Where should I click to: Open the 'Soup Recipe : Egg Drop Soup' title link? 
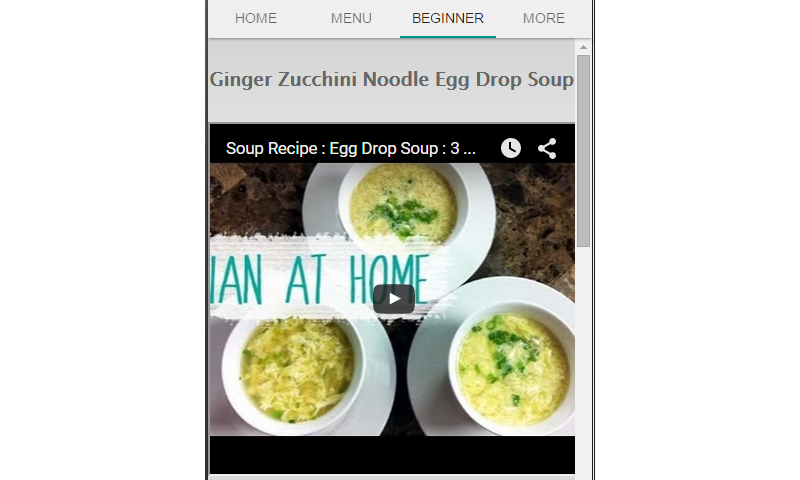coord(351,148)
